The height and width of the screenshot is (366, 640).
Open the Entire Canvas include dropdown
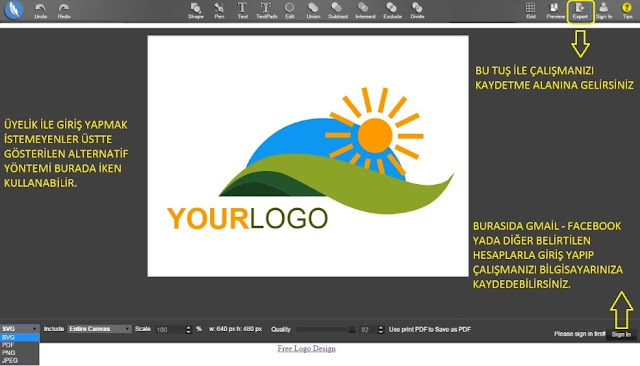coord(99,329)
